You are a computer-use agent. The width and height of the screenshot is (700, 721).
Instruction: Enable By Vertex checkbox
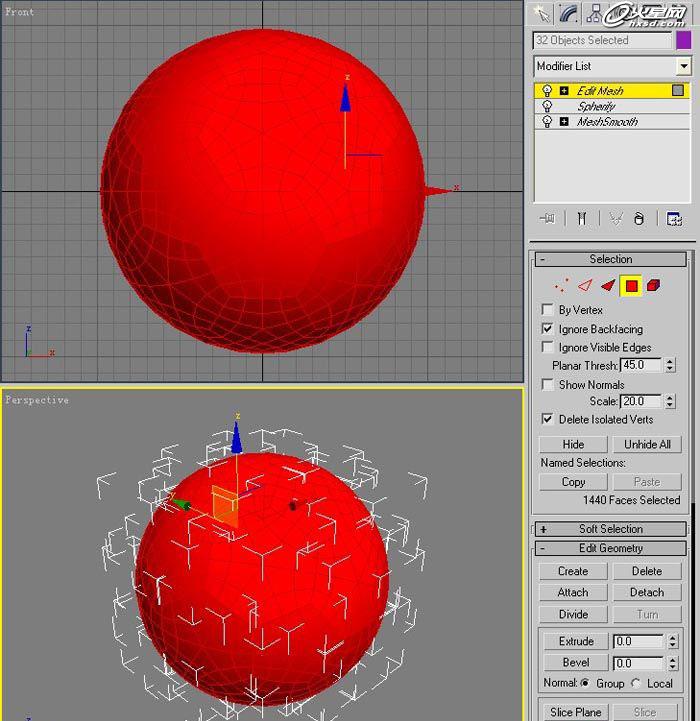(x=547, y=310)
